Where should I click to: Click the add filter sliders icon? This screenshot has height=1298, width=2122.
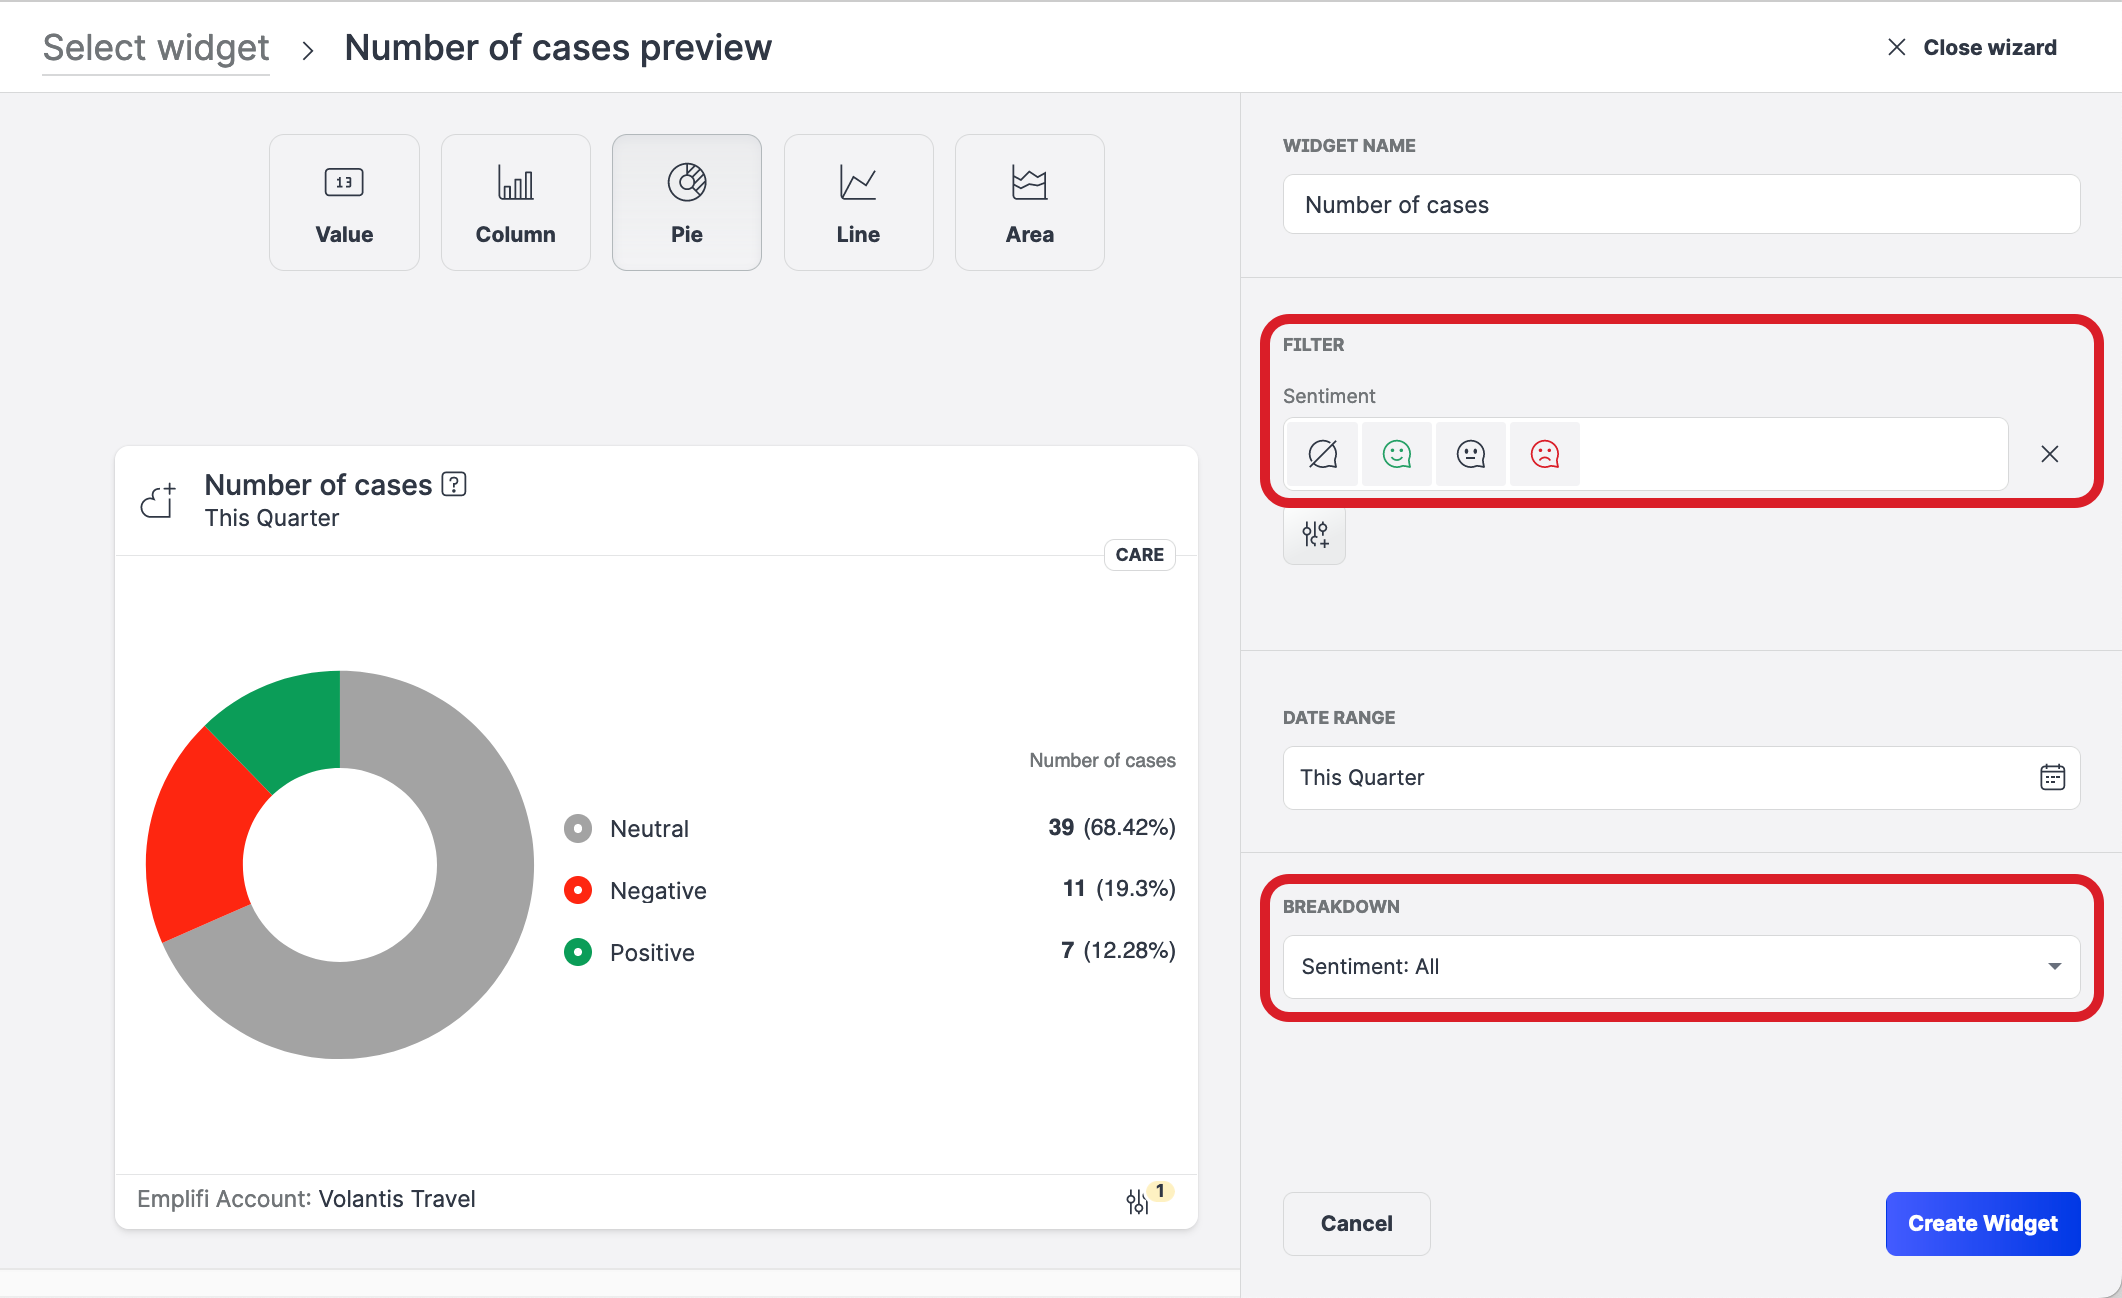1314,535
